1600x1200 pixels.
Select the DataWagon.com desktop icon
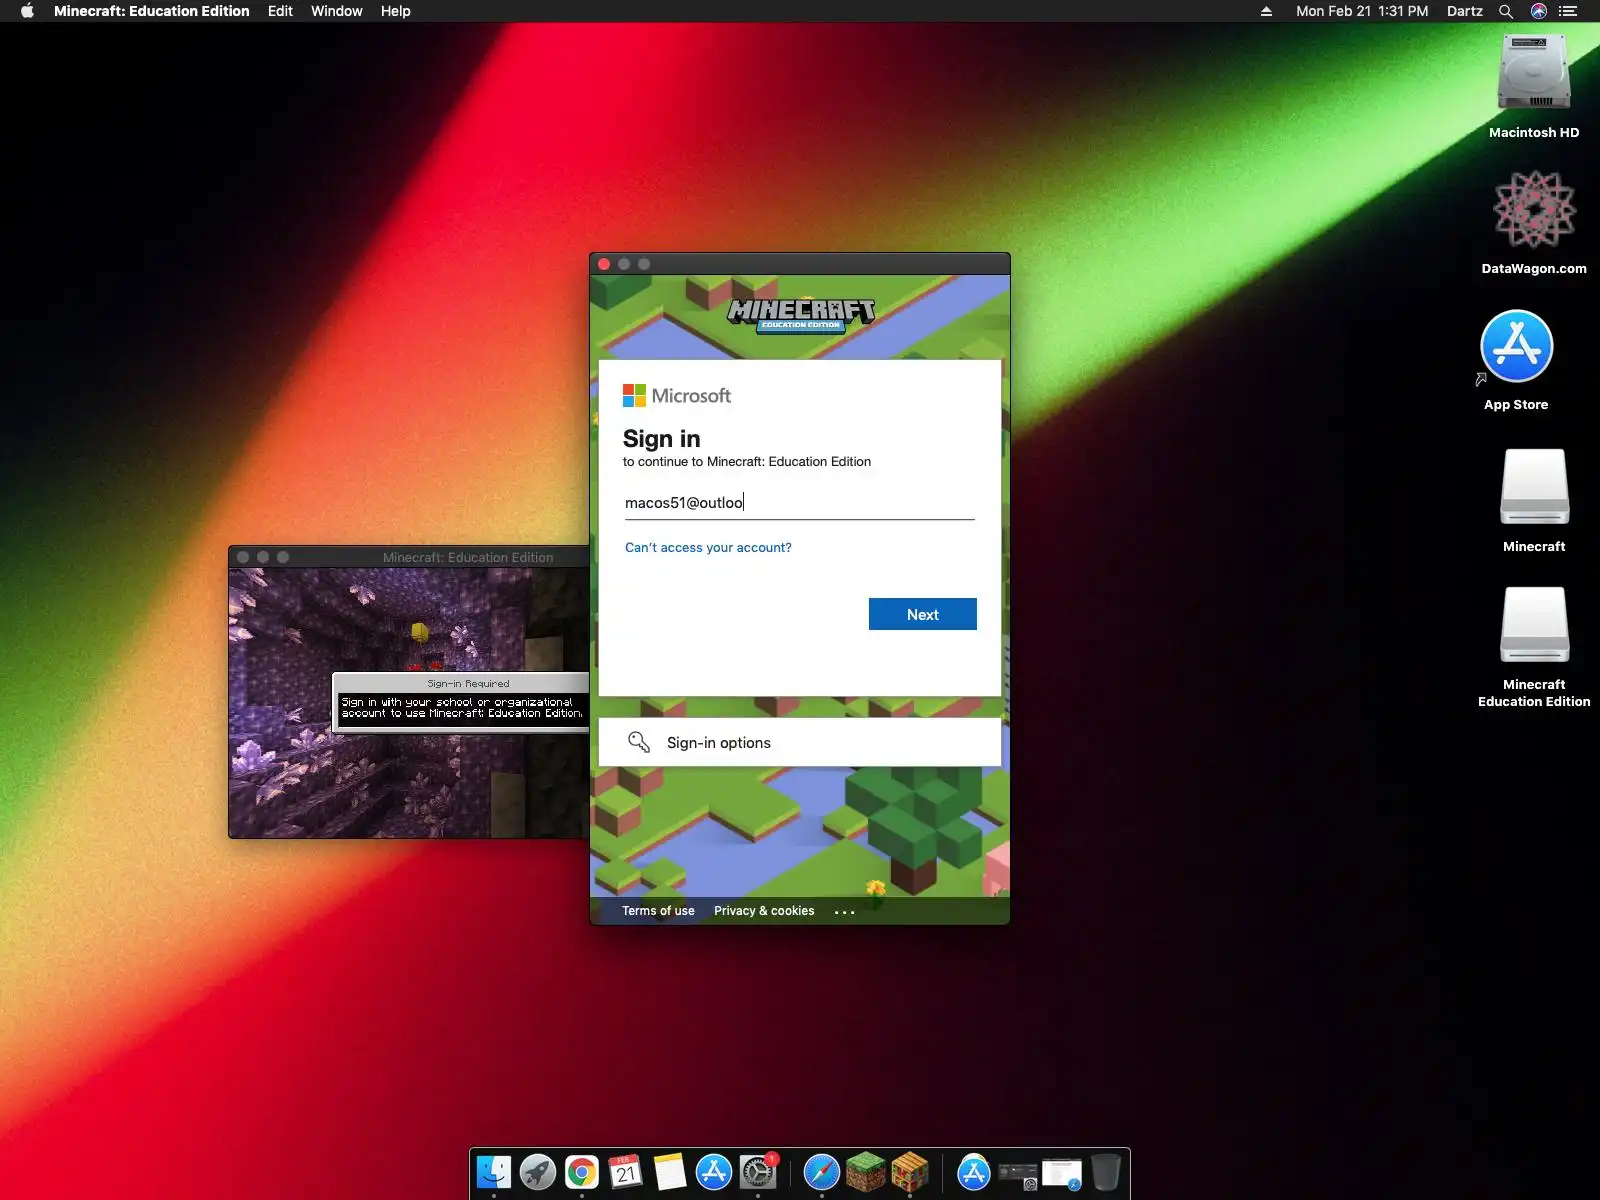(1534, 209)
